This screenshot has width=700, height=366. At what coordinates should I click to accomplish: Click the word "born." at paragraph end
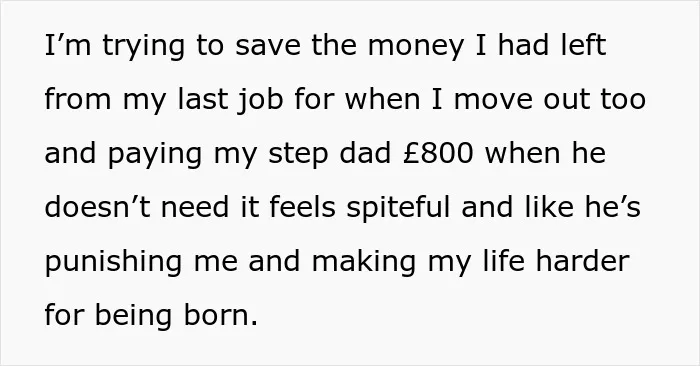[x=221, y=315]
